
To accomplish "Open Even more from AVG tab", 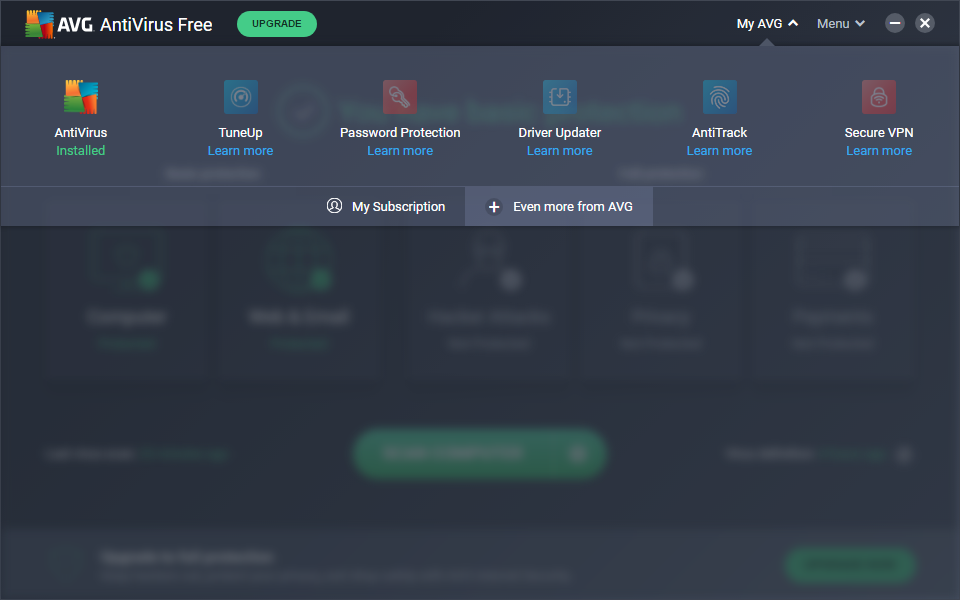I will pyautogui.click(x=559, y=206).
